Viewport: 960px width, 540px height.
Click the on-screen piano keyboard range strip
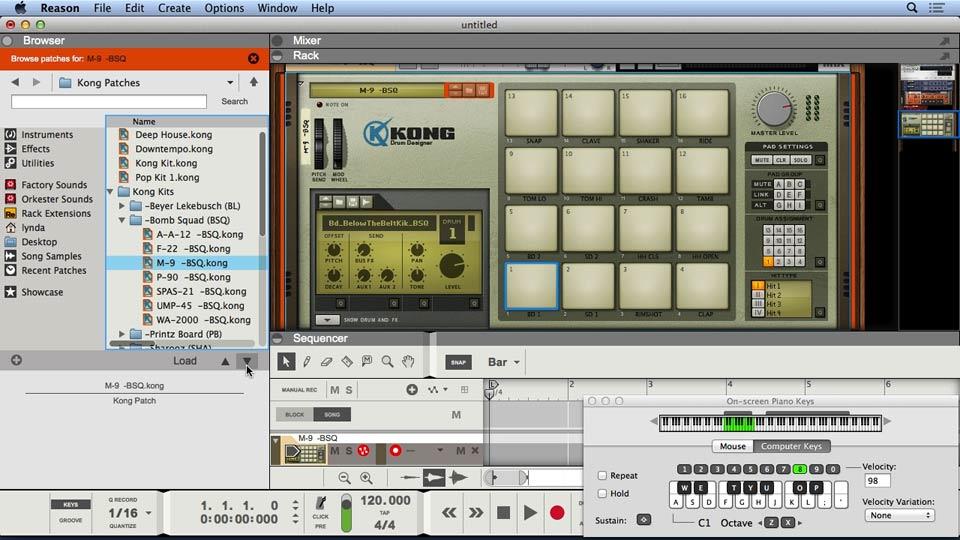coord(770,422)
